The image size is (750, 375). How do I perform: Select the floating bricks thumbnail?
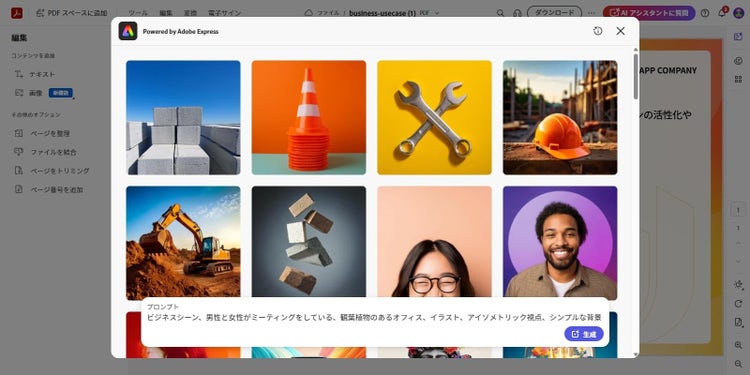pyautogui.click(x=309, y=242)
